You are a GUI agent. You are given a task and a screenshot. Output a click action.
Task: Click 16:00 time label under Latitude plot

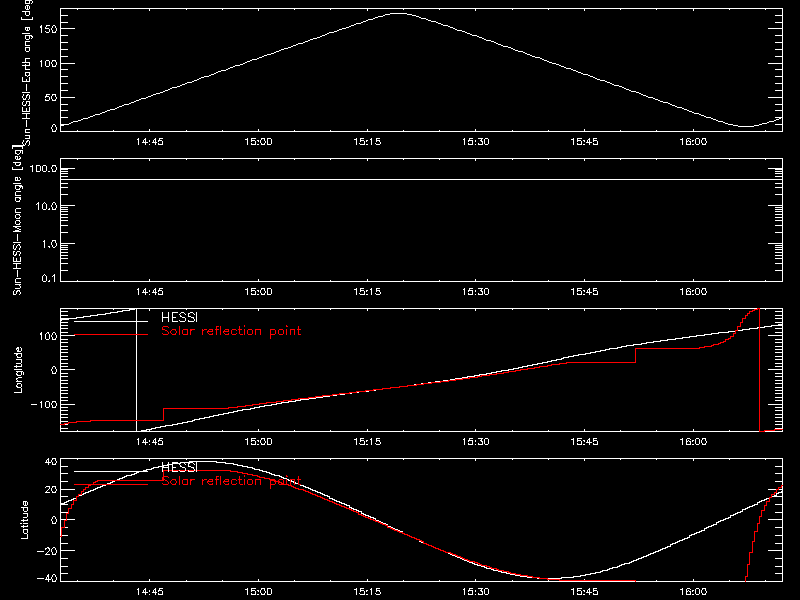(x=693, y=592)
